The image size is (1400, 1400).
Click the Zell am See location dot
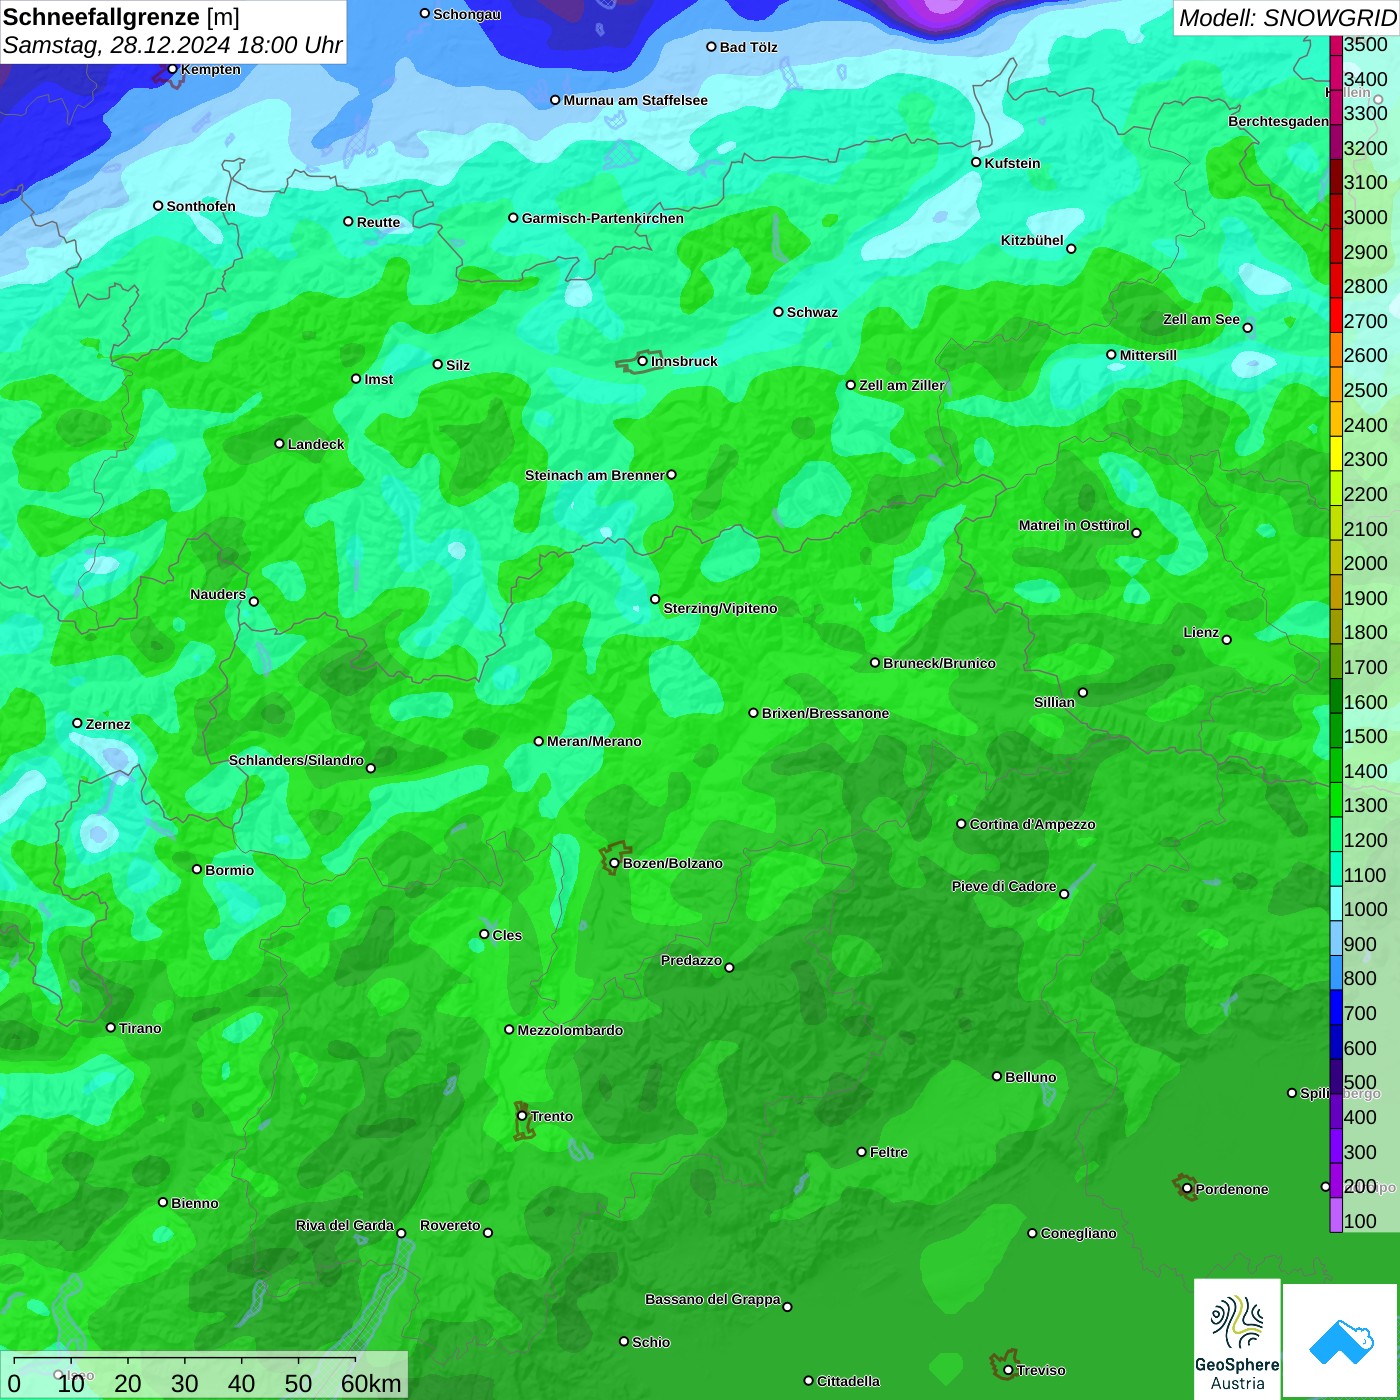click(1247, 328)
